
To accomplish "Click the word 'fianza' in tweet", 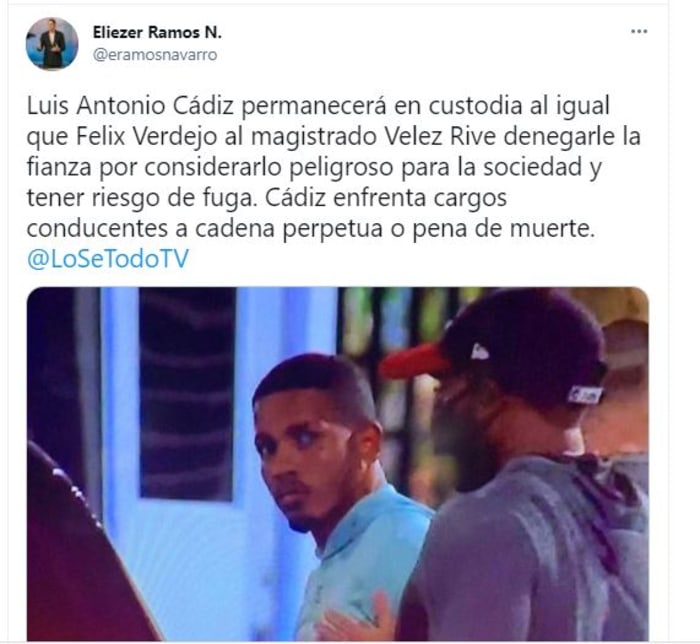I will pyautogui.click(x=59, y=167).
